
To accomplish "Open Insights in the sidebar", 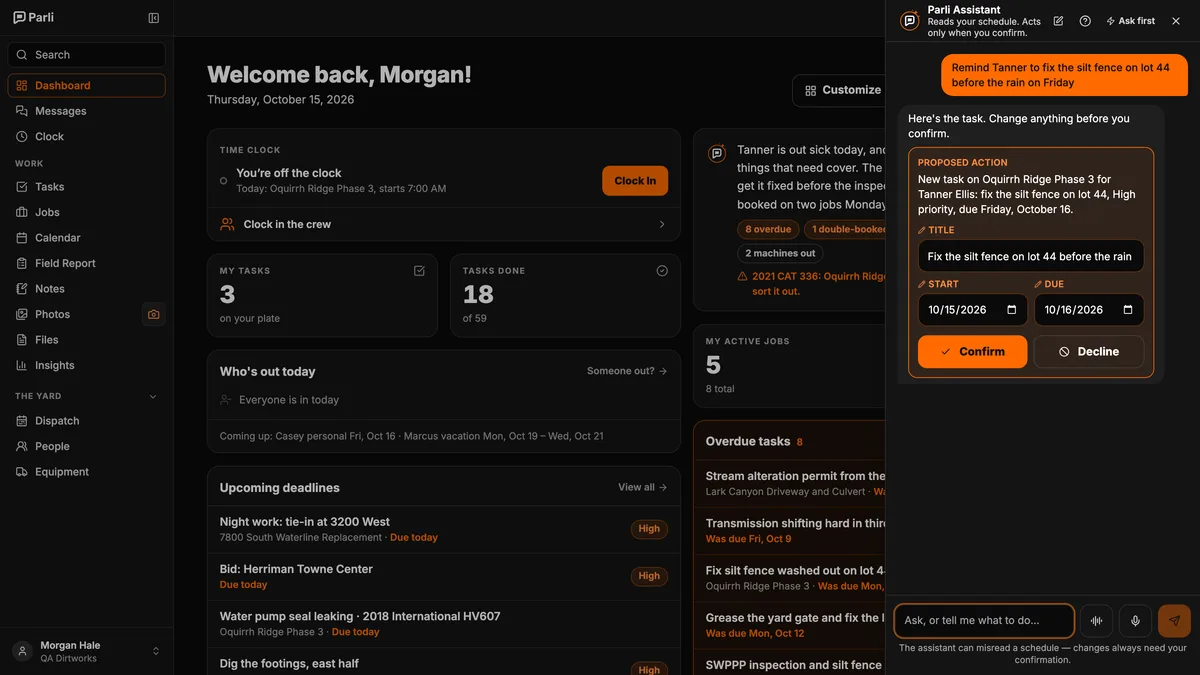I will [87, 366].
